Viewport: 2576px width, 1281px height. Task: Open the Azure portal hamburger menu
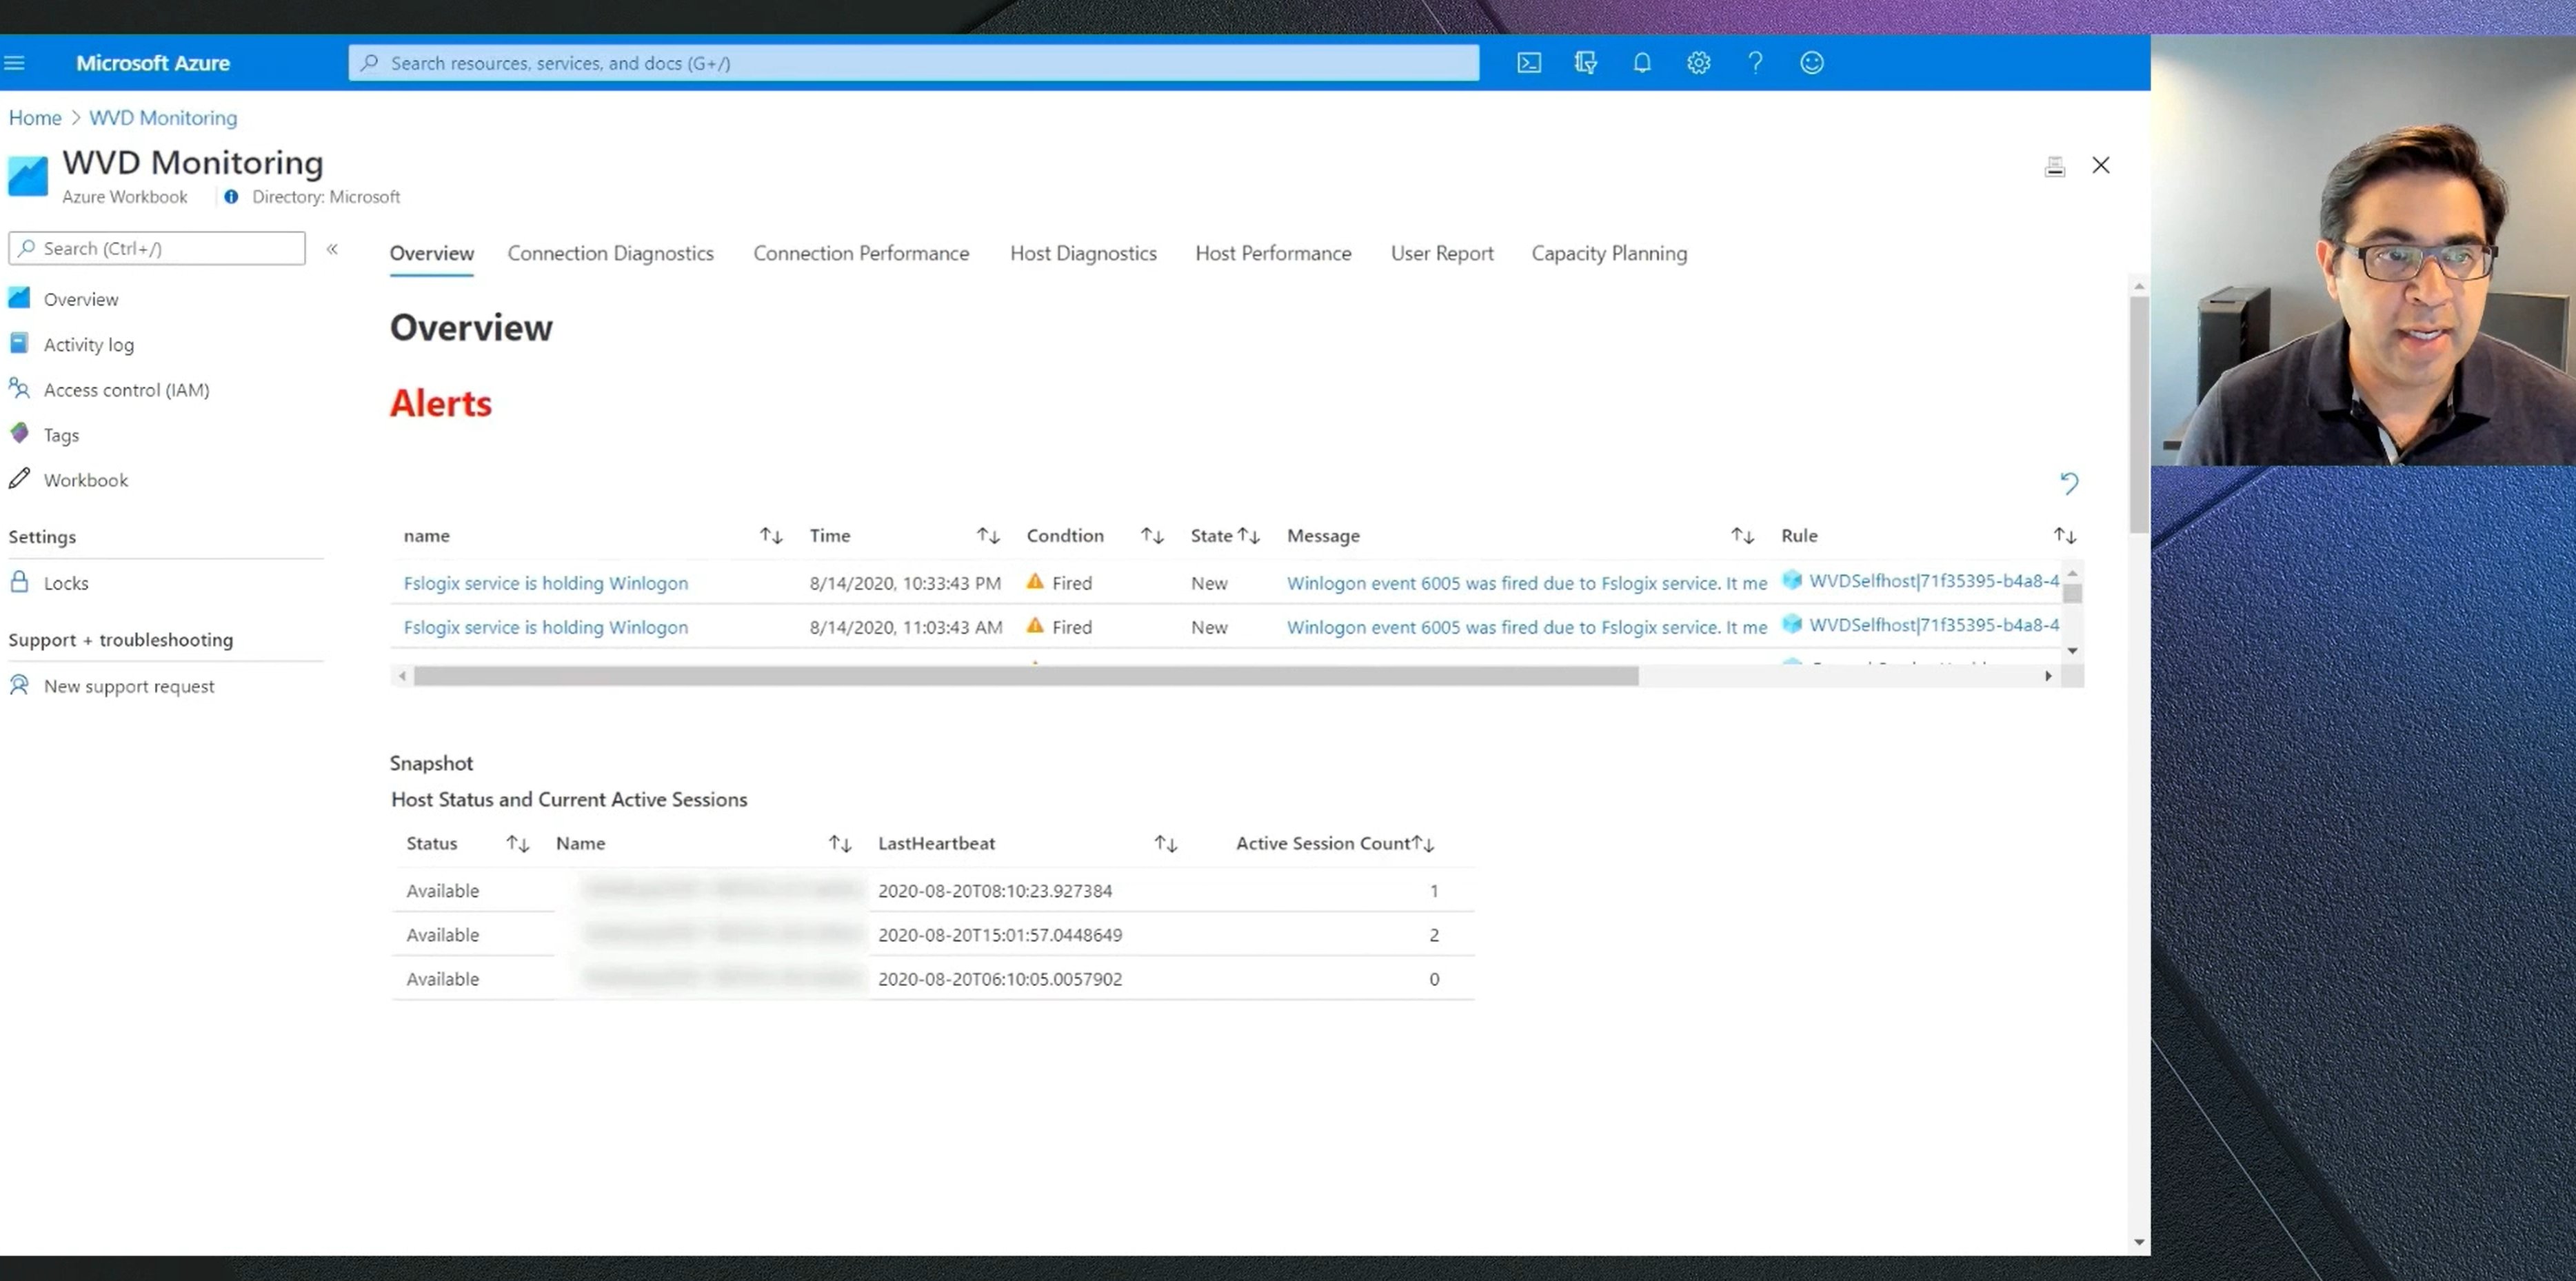click(x=14, y=63)
